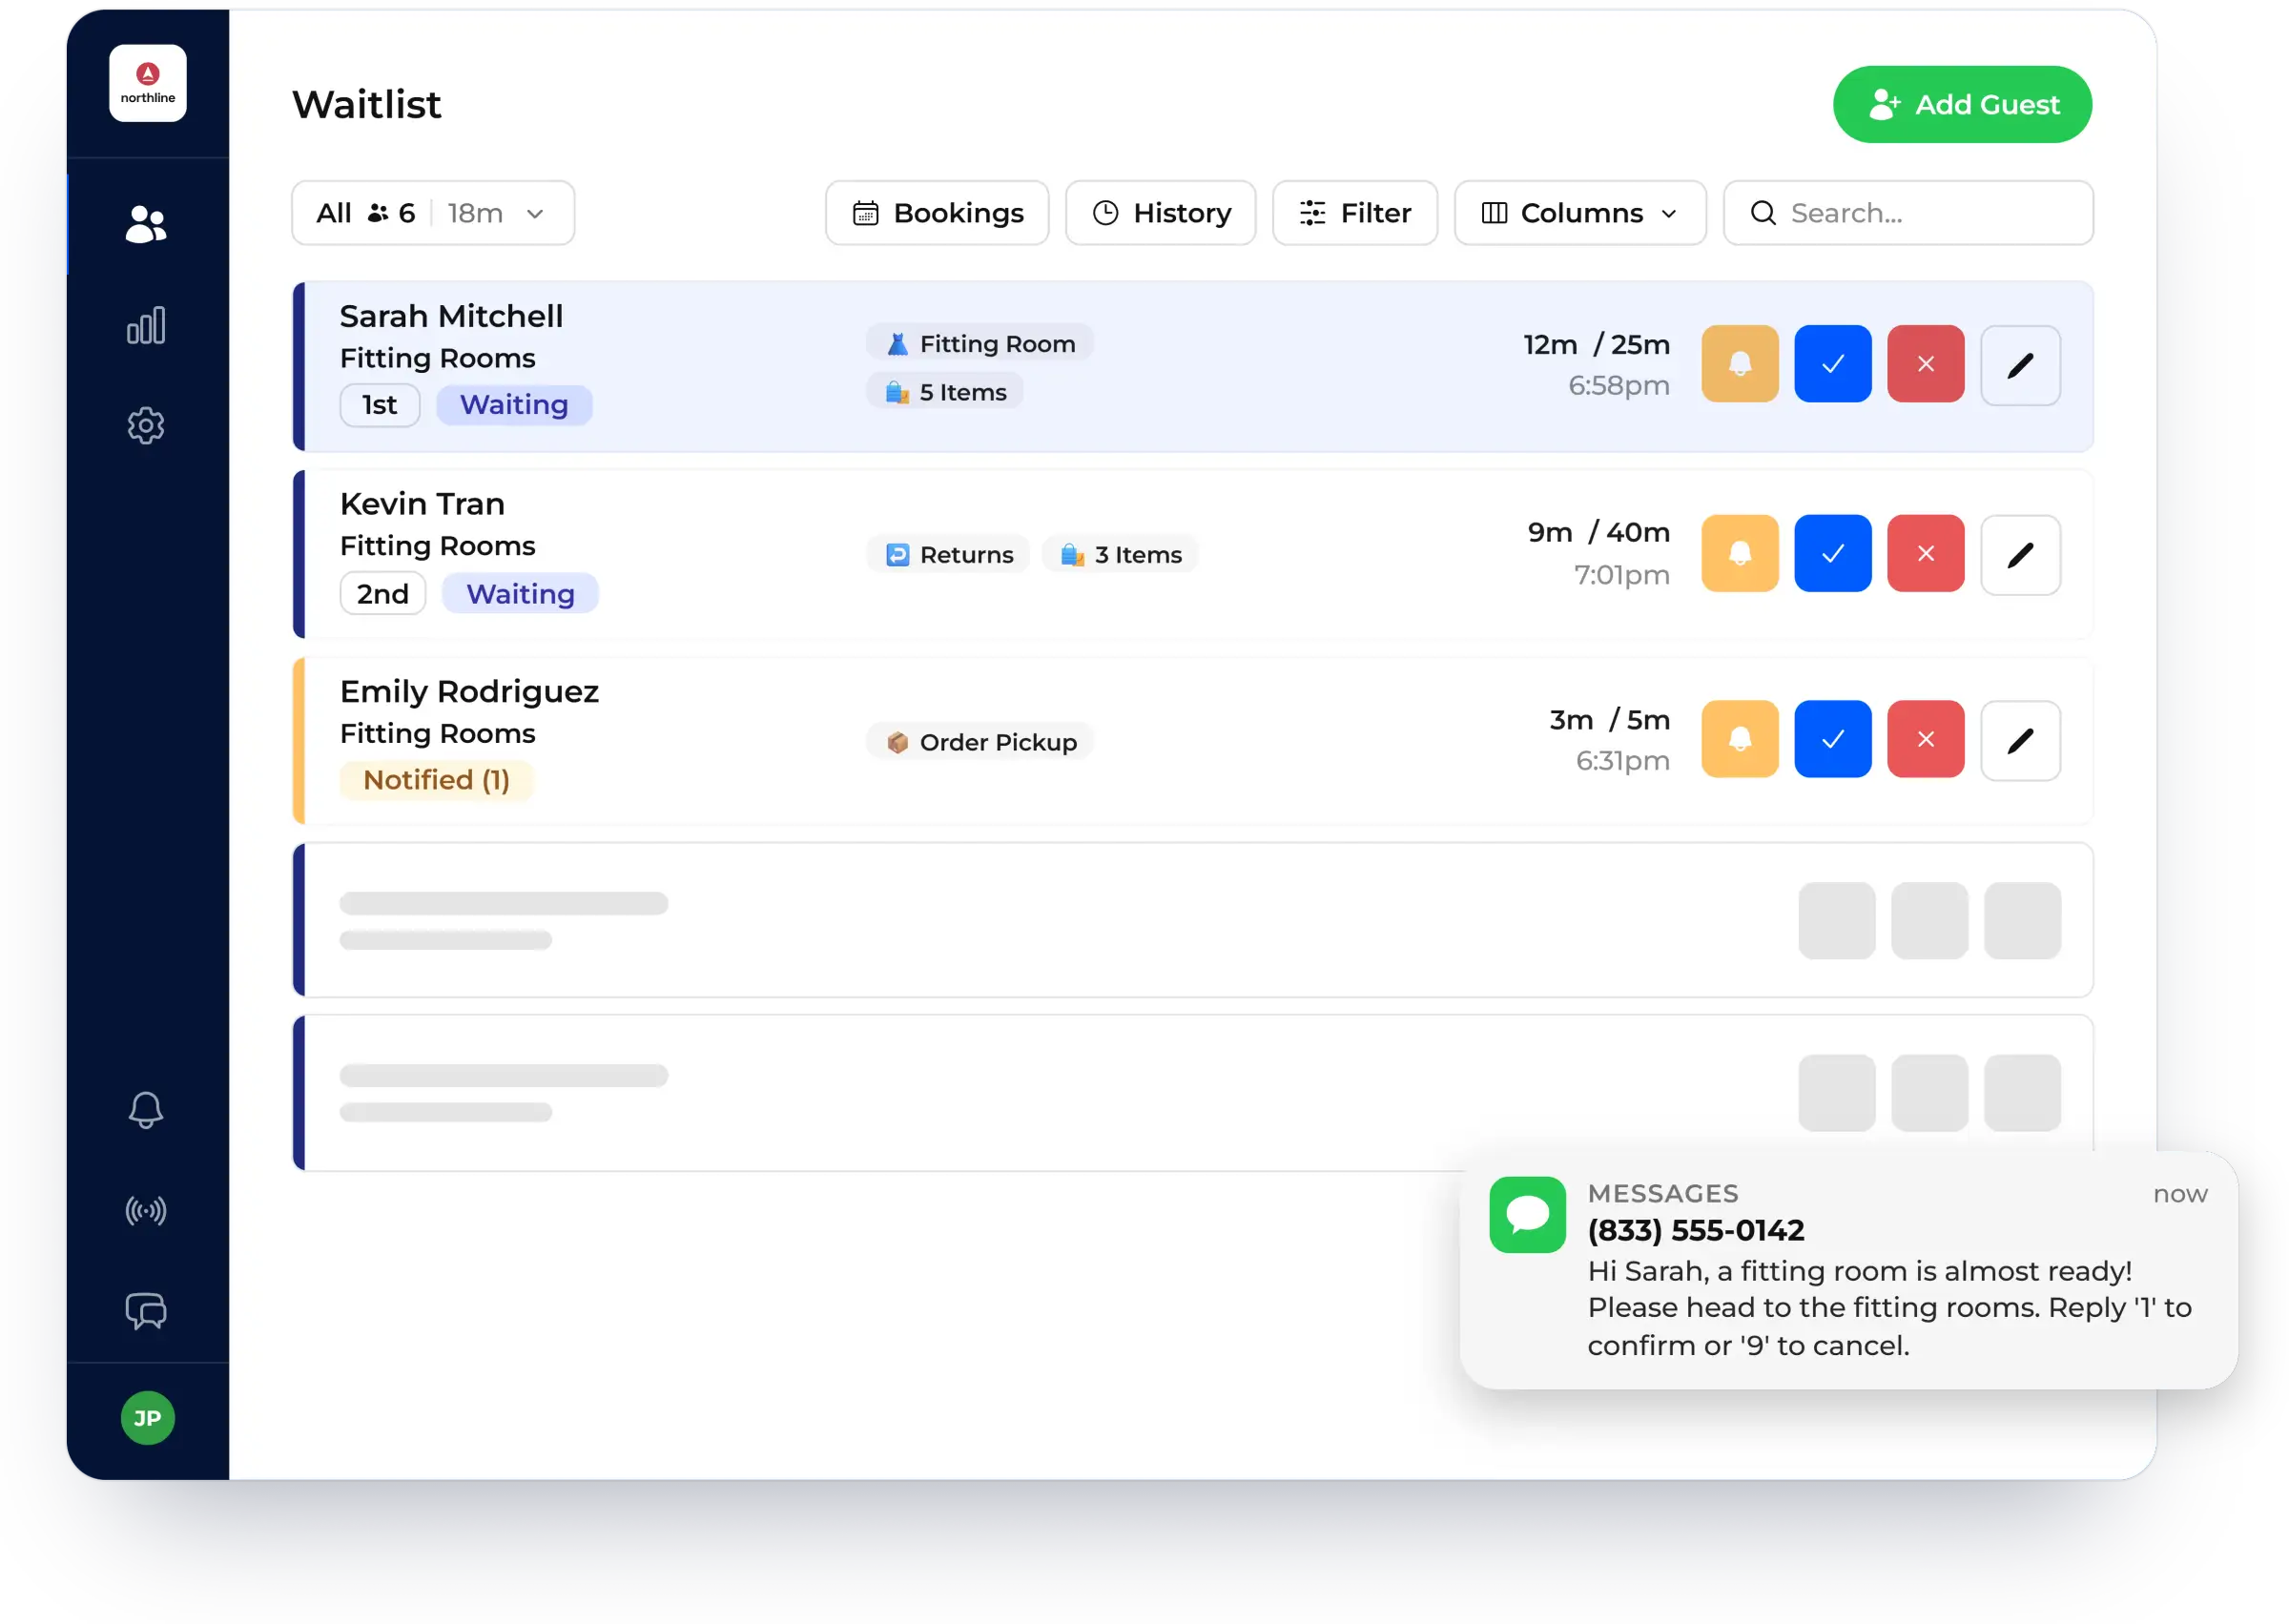Open the Messages notification from (833) 555-0142
Viewport: 2289px width, 1624px height.
pyautogui.click(x=1848, y=1270)
